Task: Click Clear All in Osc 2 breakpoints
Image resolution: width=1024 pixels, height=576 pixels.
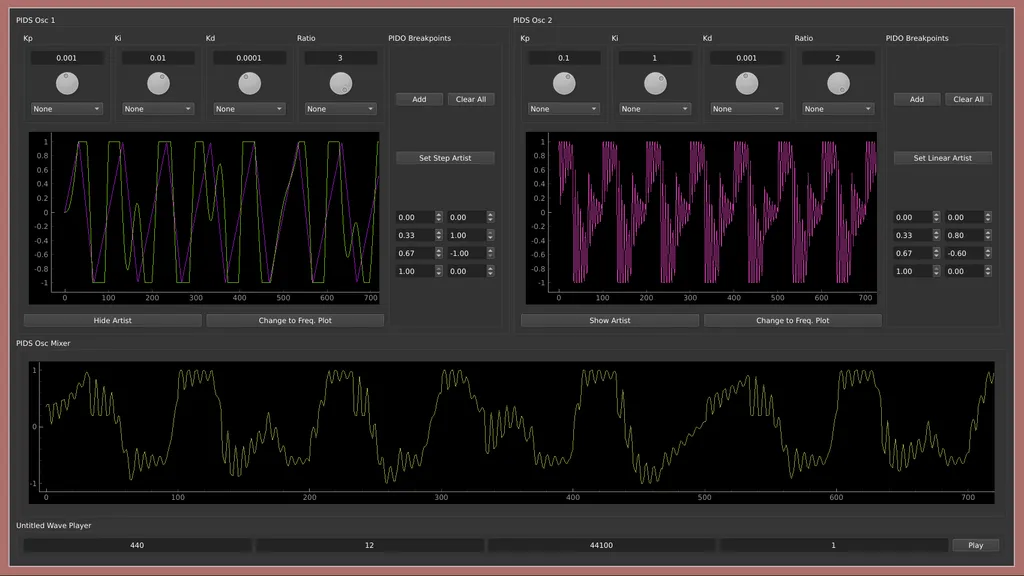Action: (x=968, y=100)
